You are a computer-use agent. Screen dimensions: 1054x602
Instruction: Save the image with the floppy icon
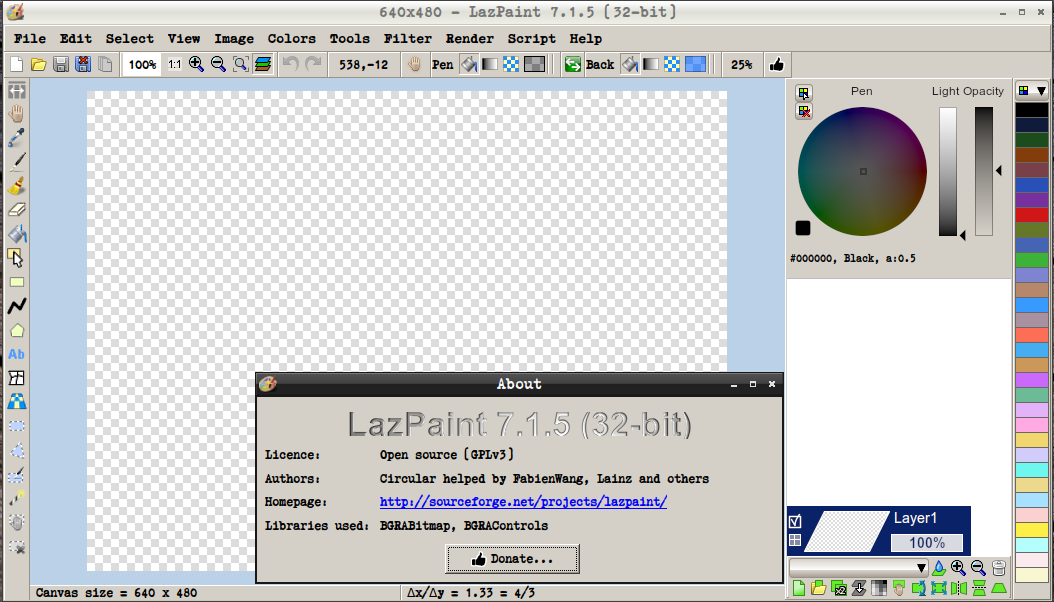(x=60, y=64)
